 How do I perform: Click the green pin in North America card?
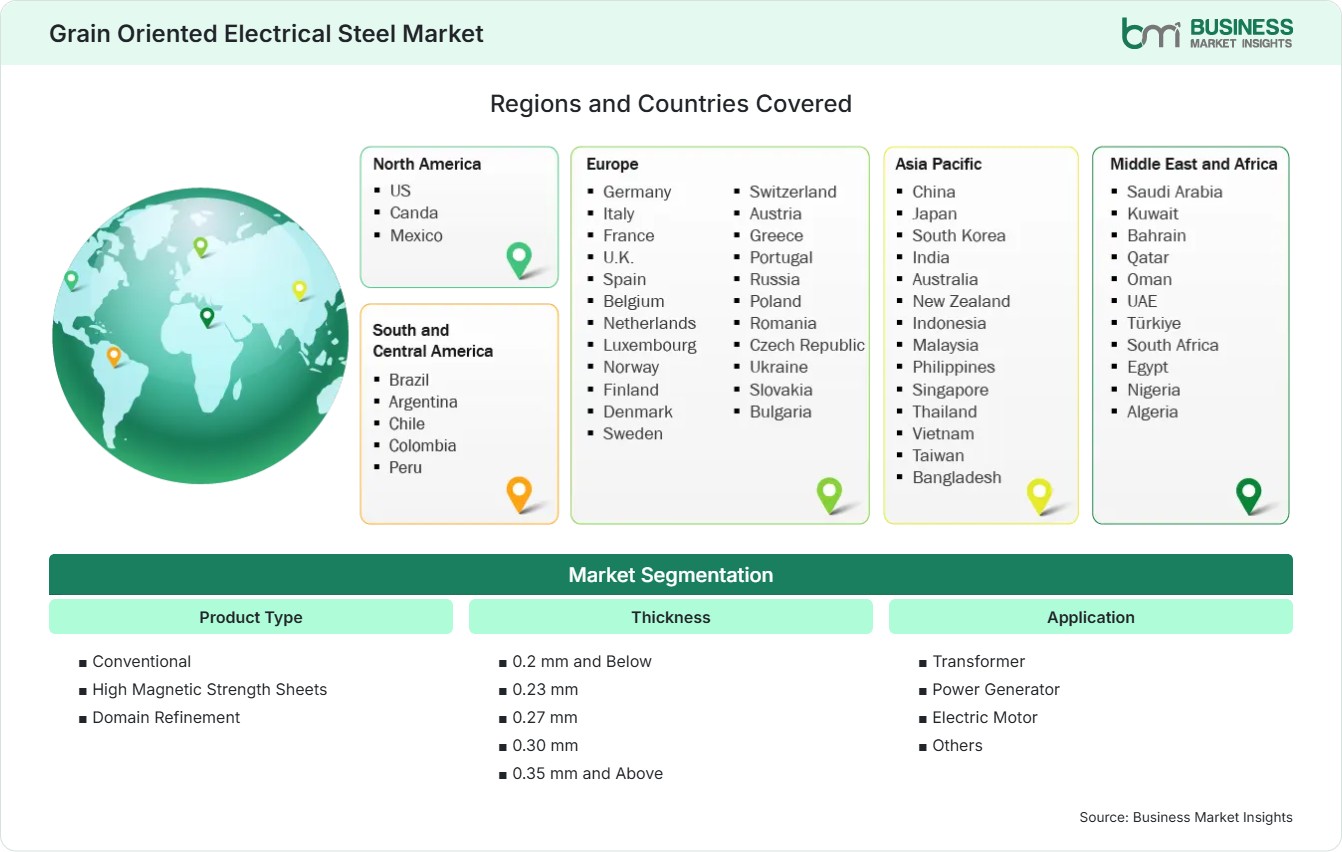tap(519, 260)
